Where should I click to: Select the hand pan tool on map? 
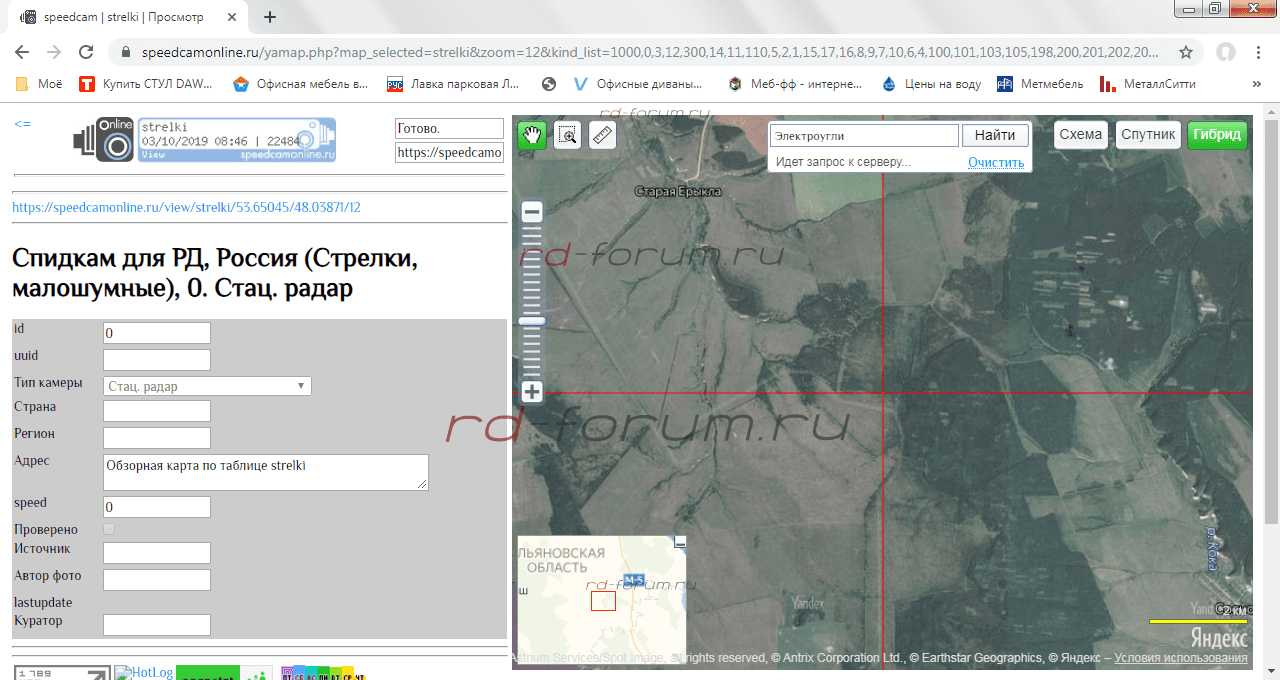click(532, 135)
